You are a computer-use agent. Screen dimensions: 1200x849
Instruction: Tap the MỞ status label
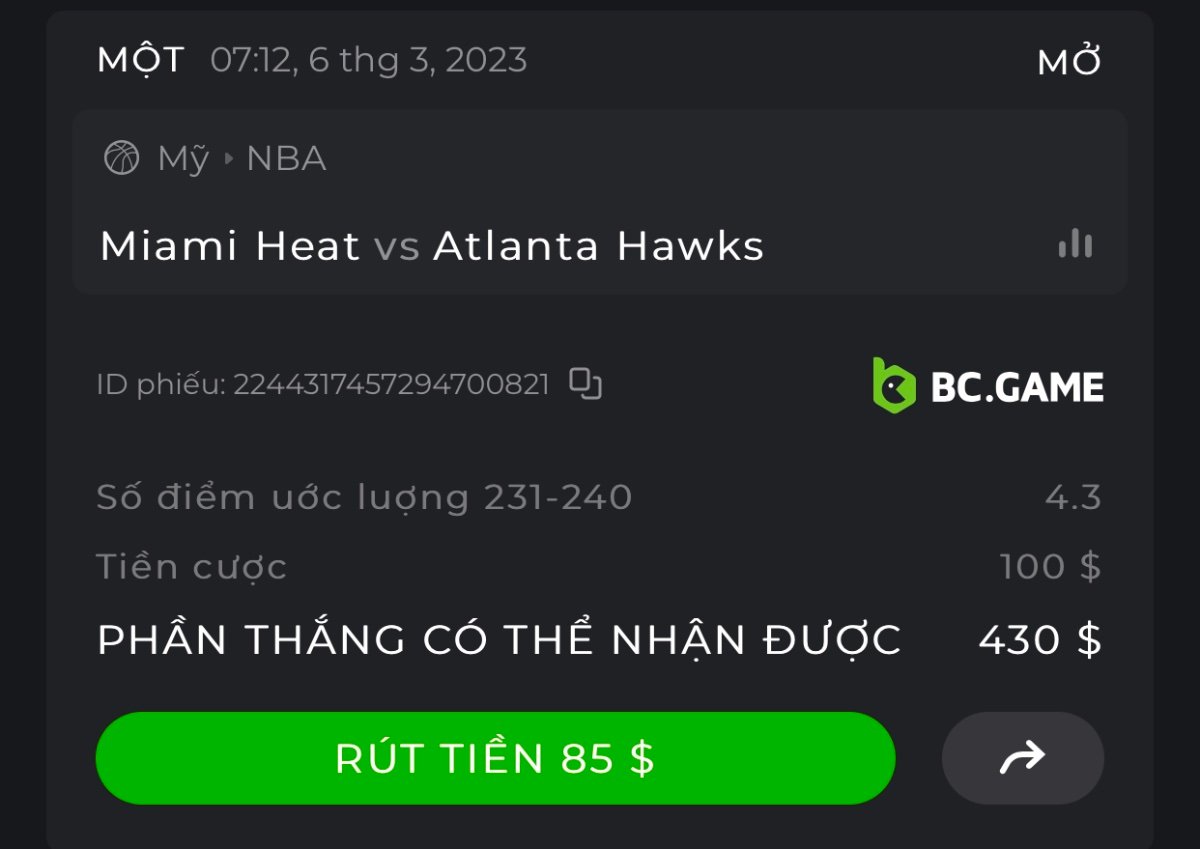click(x=1070, y=61)
